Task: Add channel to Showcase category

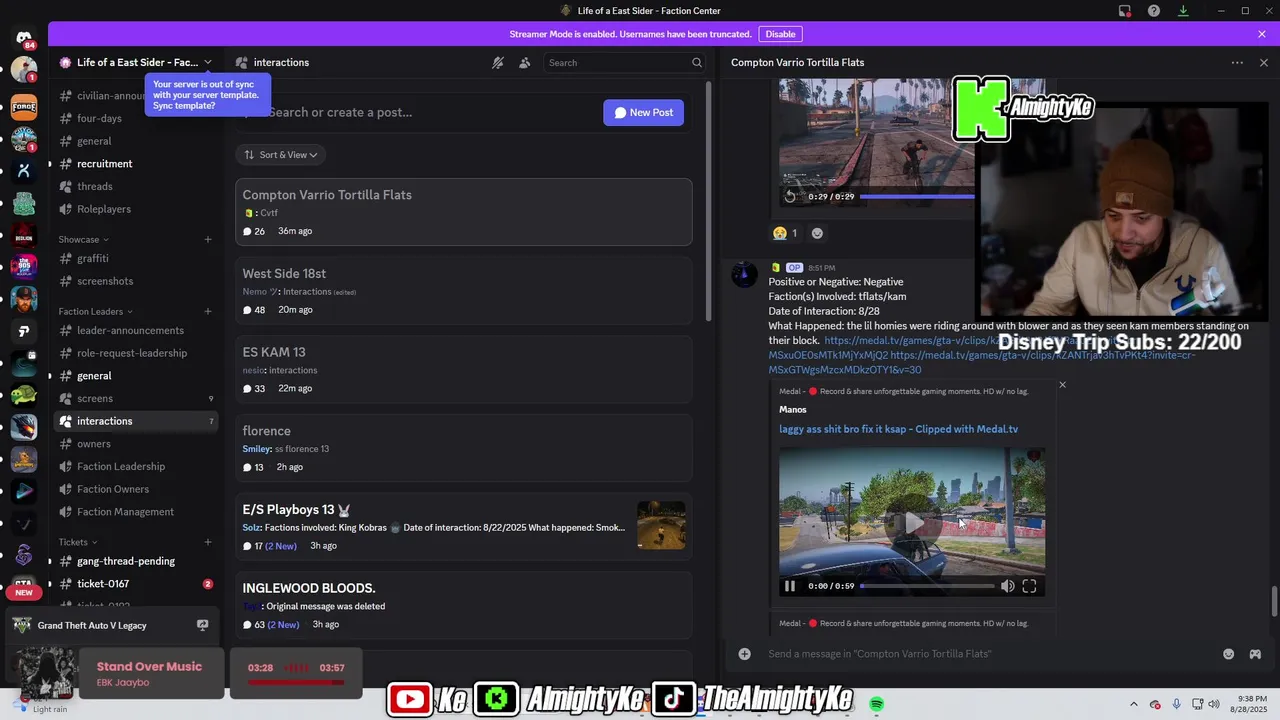Action: [208, 239]
